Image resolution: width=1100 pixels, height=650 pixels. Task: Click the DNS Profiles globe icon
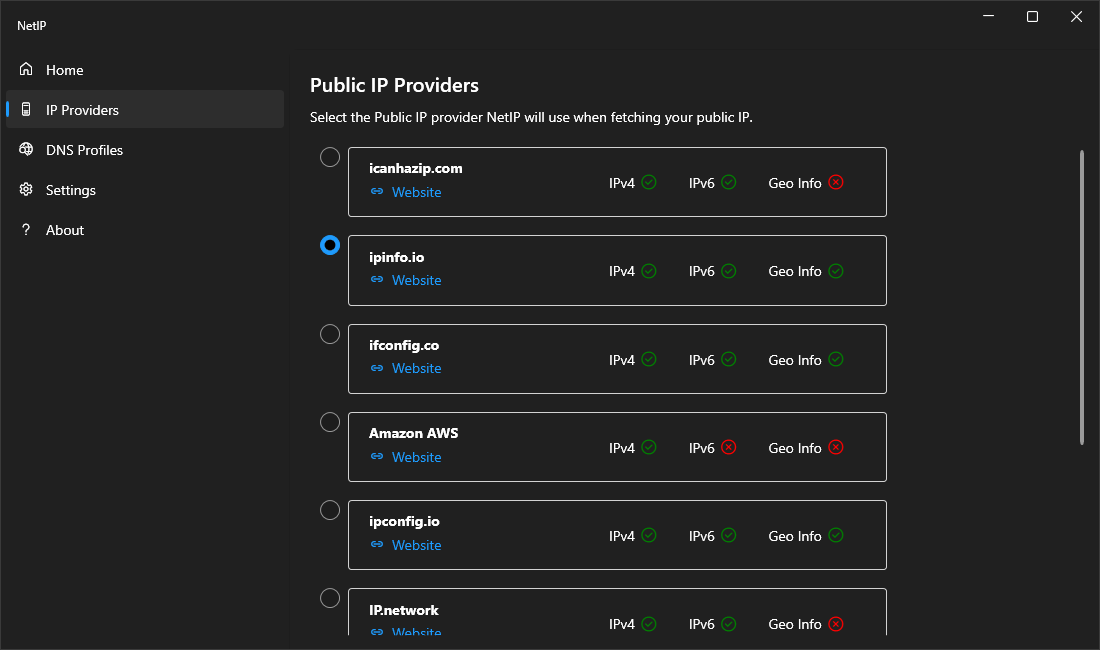[26, 149]
